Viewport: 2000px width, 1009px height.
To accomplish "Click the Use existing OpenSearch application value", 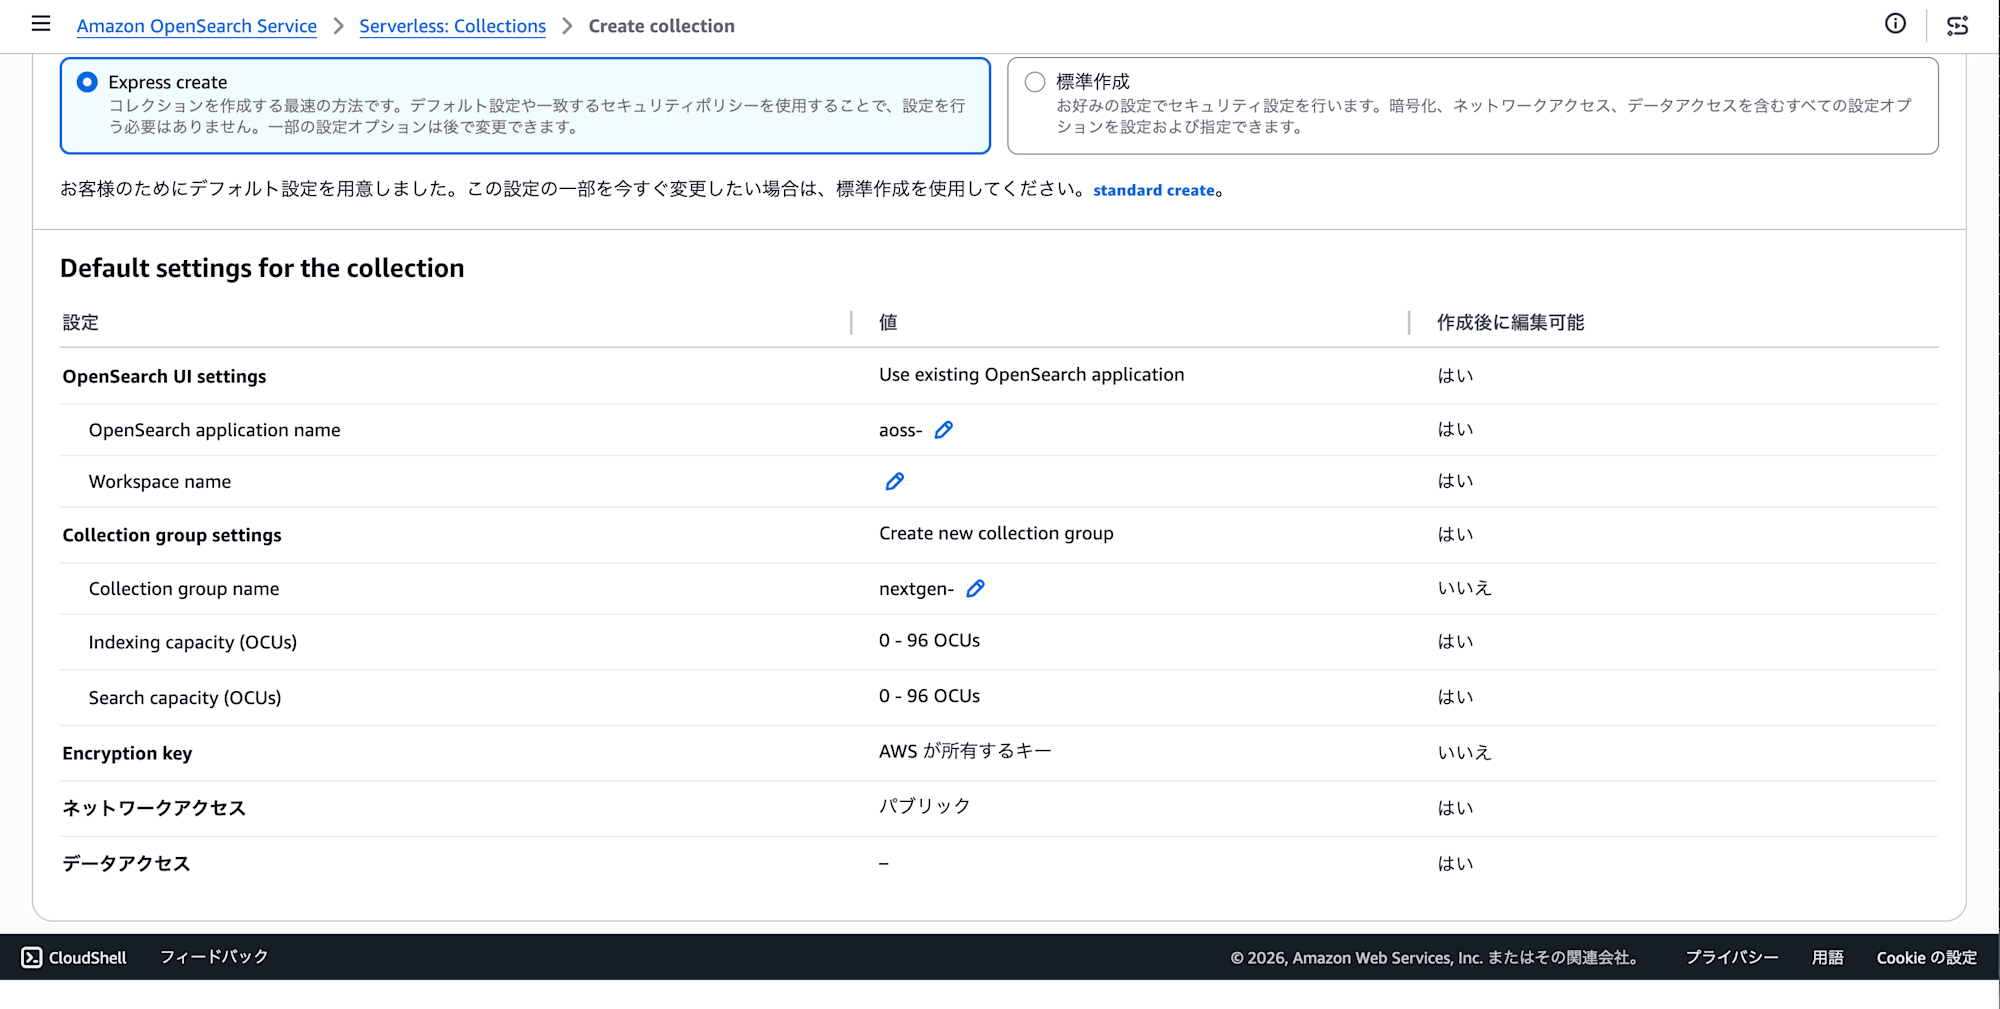I will point(1031,375).
